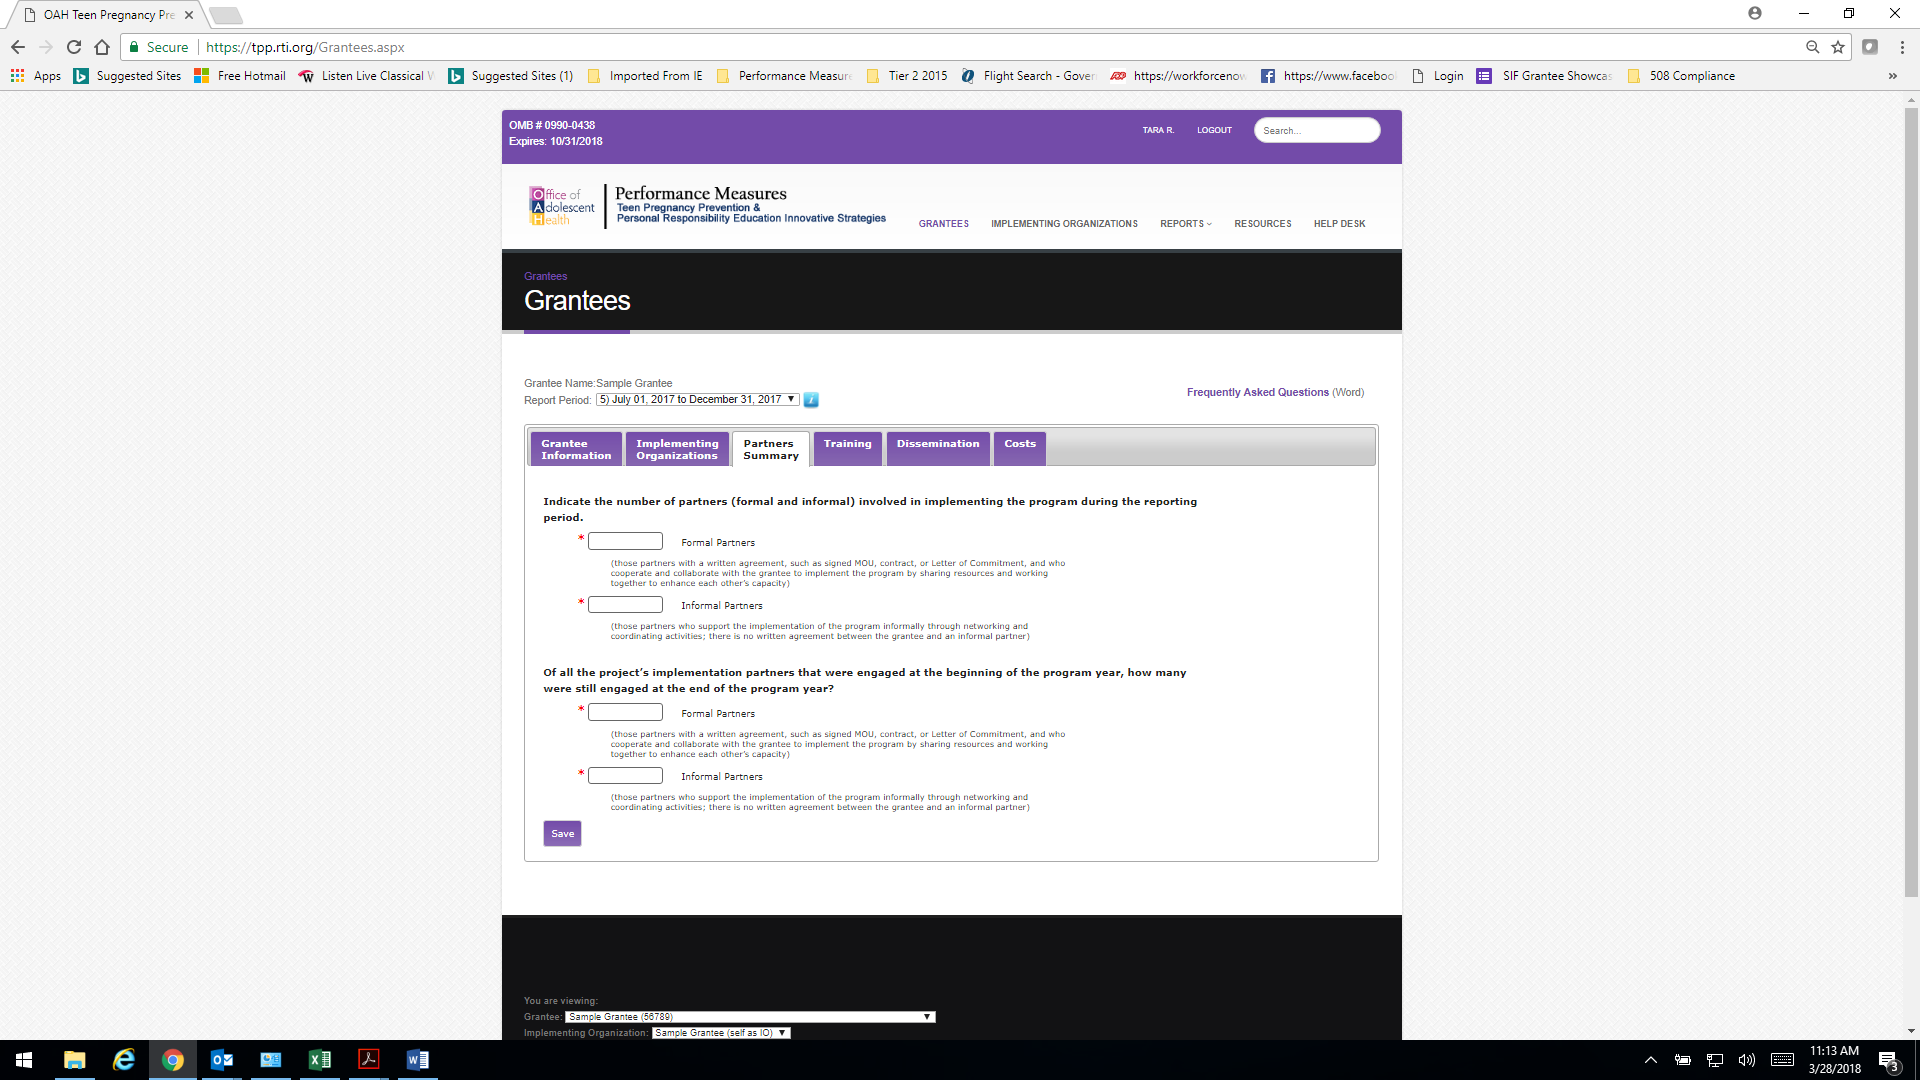Viewport: 1920px width, 1080px height.
Task: Expand the Grantee selector in the footer
Action: tap(750, 1017)
